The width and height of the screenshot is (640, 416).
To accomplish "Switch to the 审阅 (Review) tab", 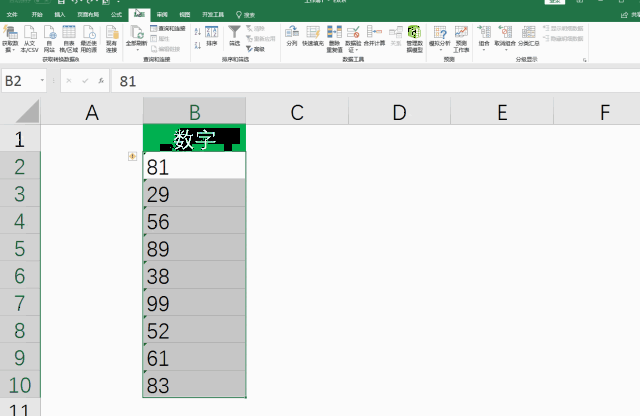I will 162,15.
